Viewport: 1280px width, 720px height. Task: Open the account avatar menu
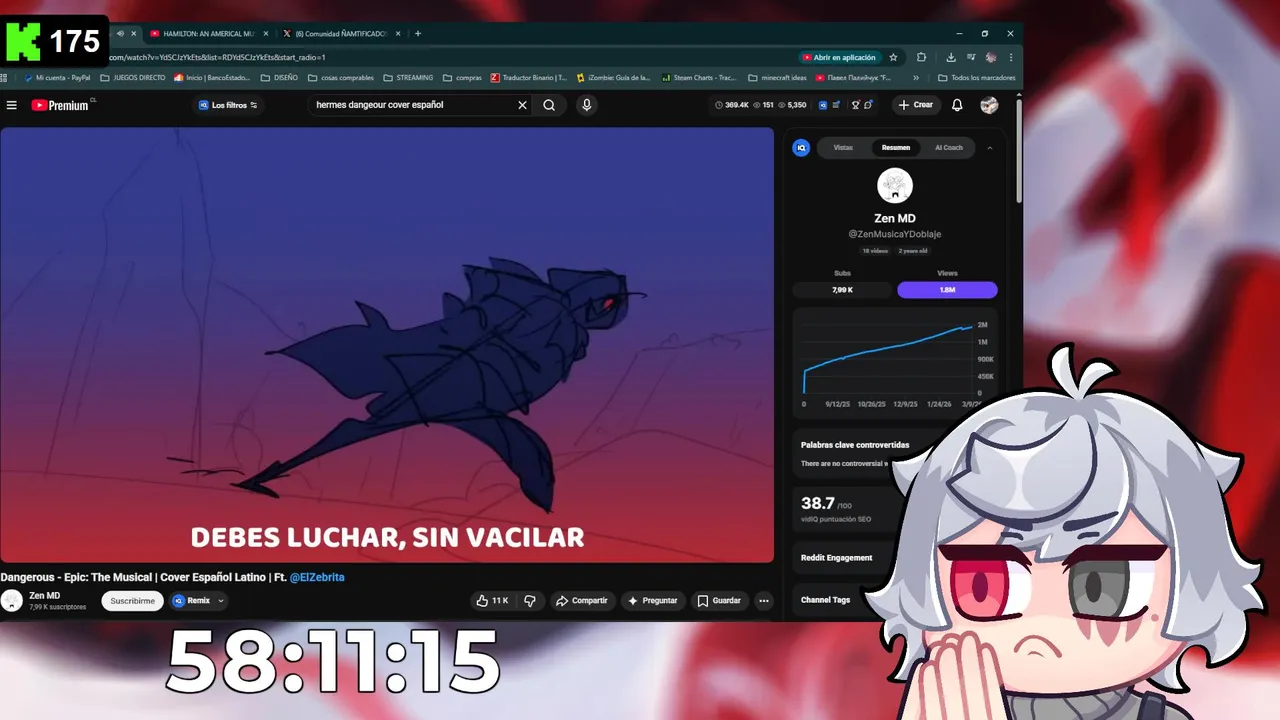click(x=989, y=105)
